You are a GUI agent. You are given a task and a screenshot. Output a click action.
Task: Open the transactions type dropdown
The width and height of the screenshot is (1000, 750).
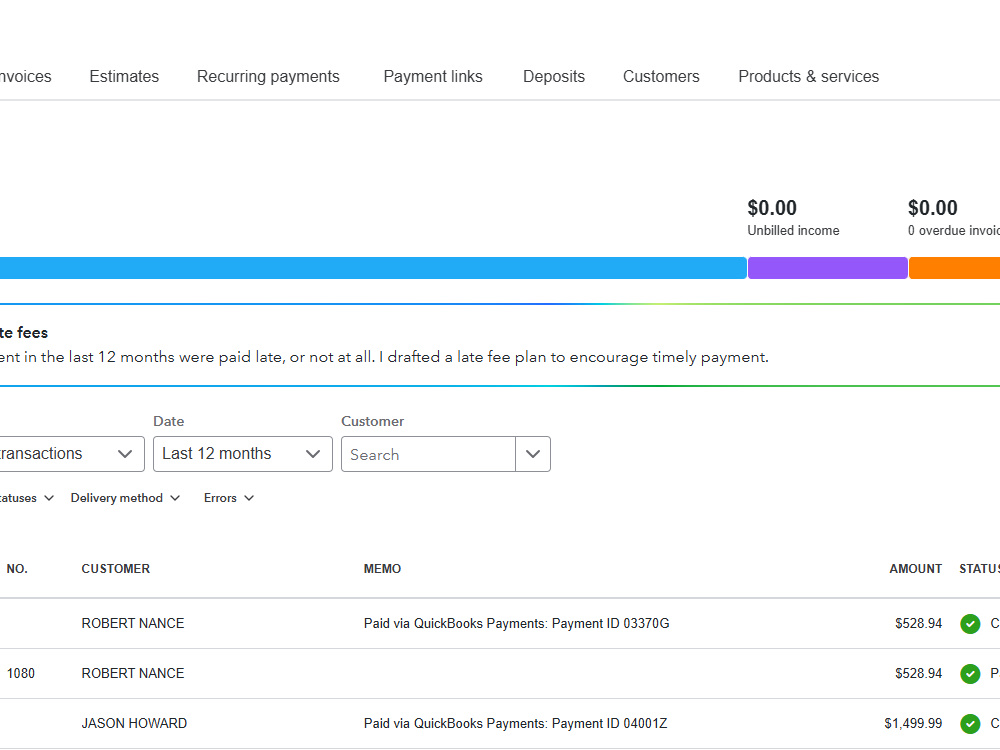71,454
